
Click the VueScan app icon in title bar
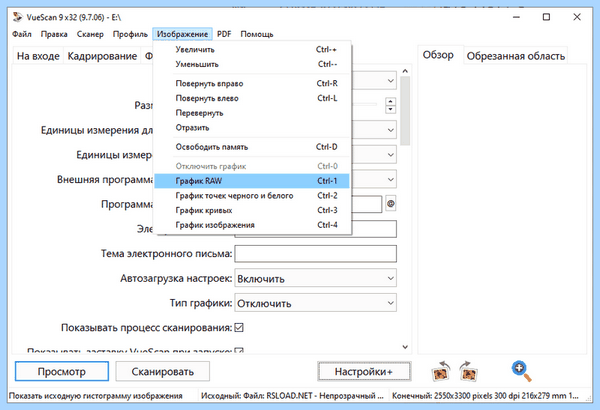point(18,17)
